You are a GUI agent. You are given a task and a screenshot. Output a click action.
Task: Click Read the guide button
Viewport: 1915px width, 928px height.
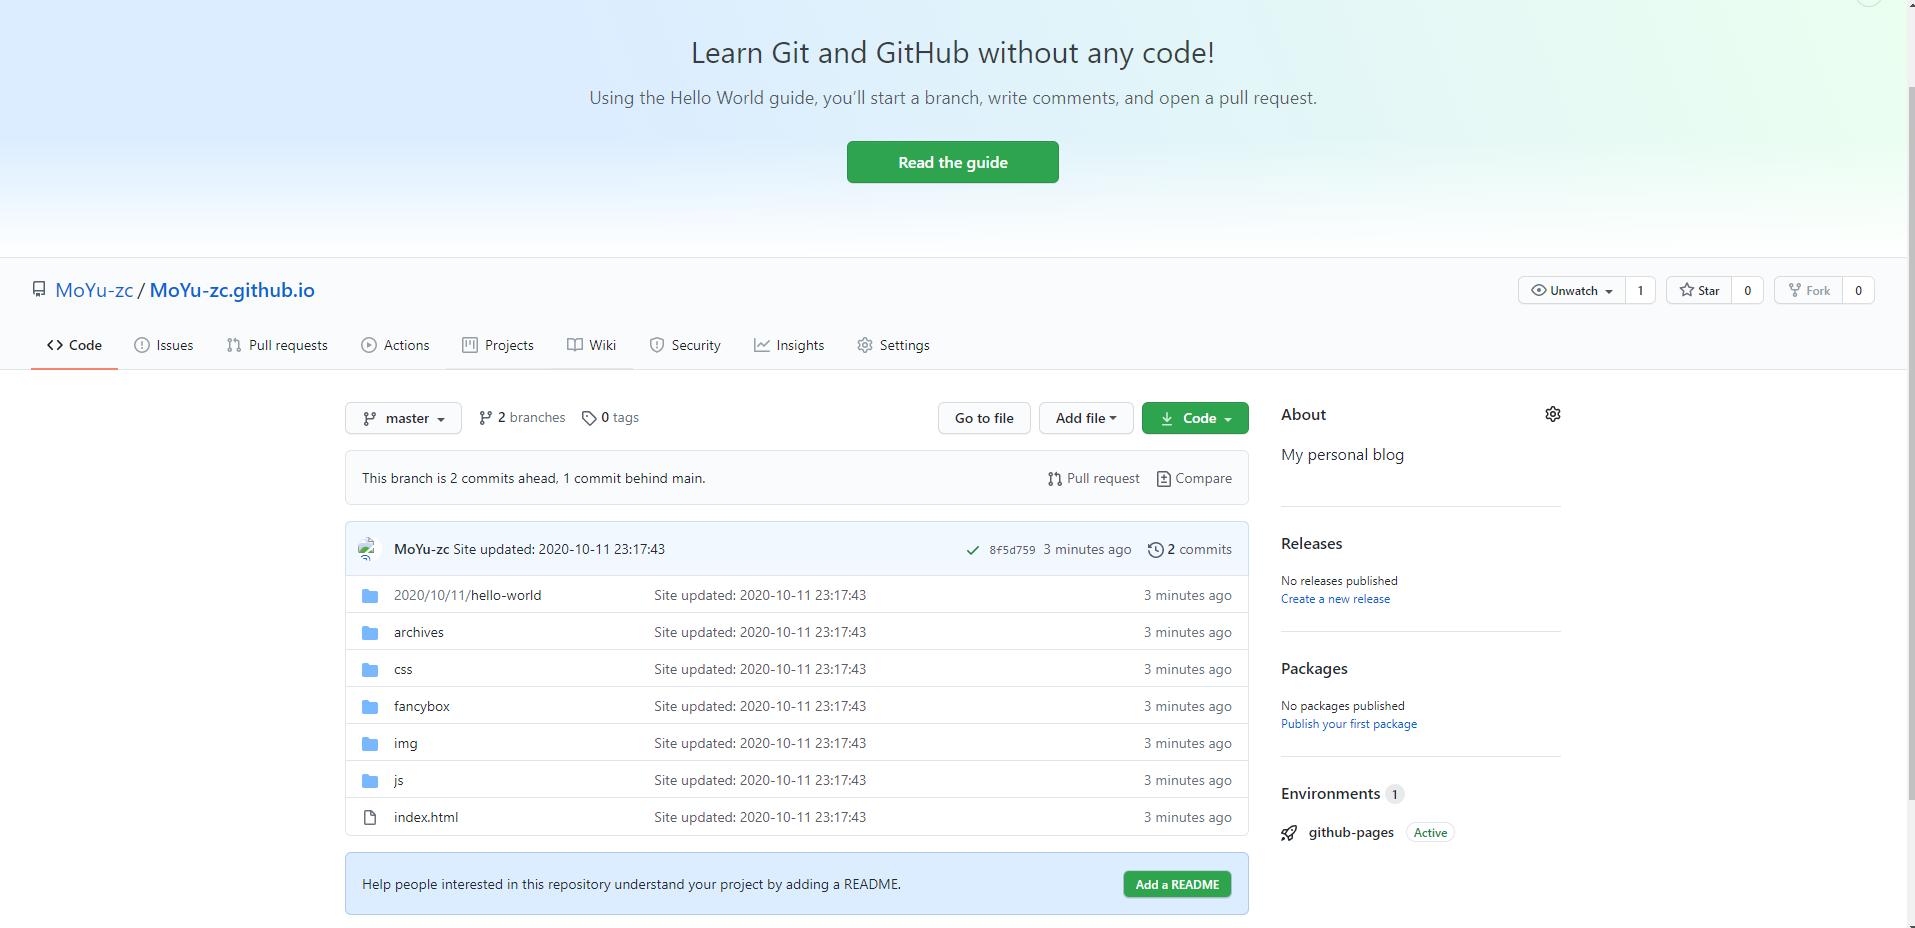(x=953, y=162)
